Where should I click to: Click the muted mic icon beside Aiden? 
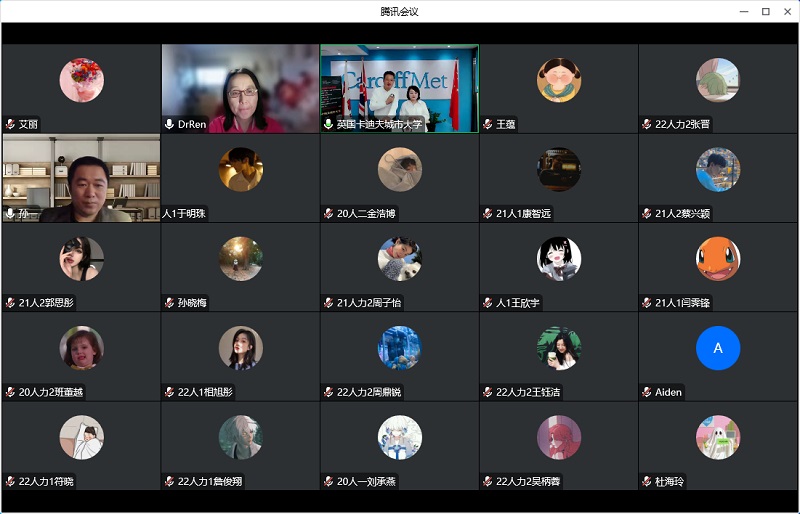click(647, 392)
